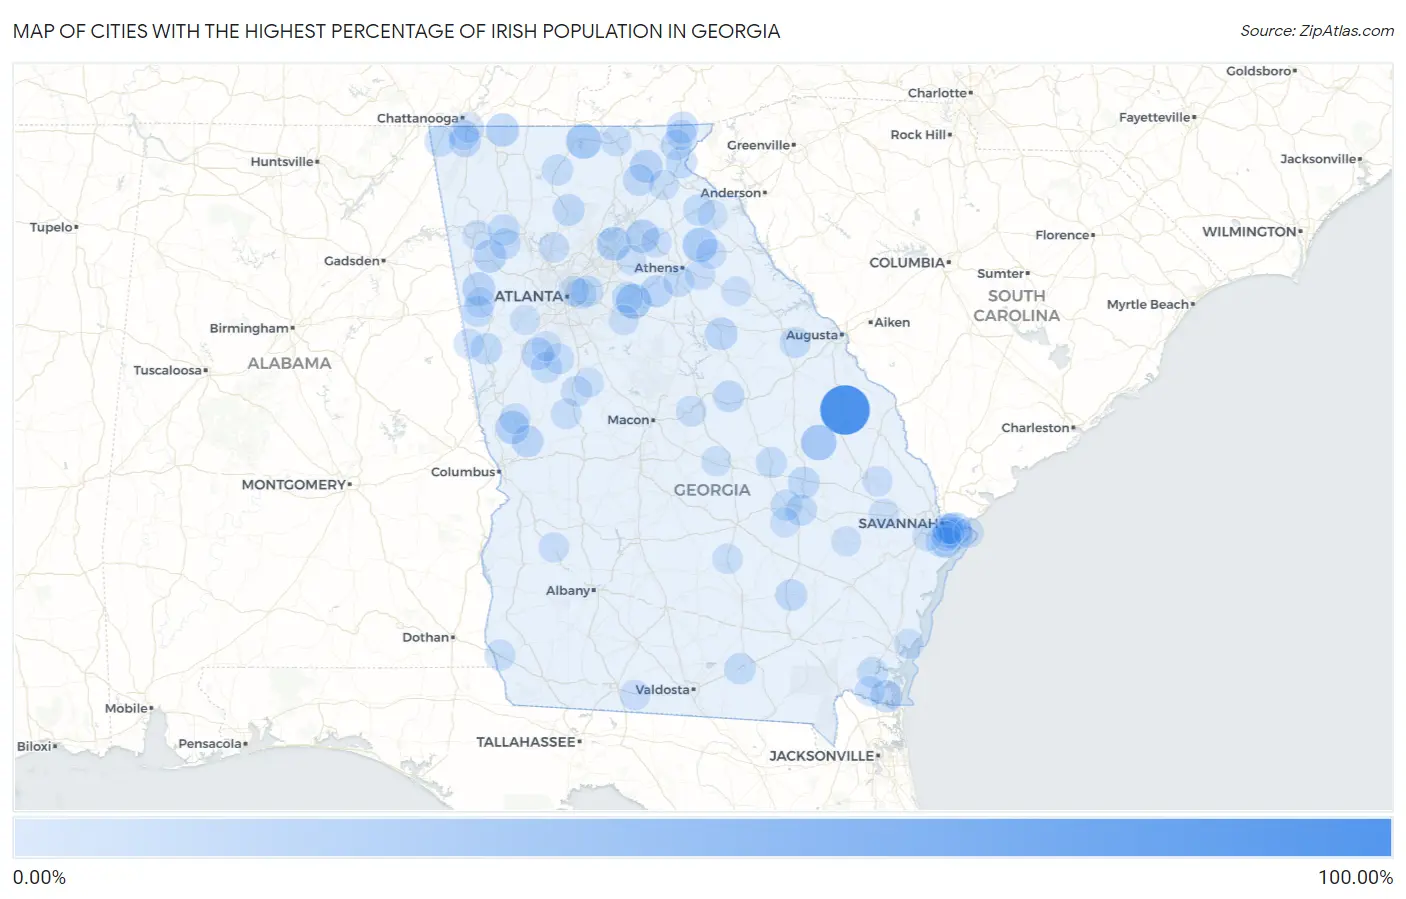The width and height of the screenshot is (1406, 899).
Task: Click the WILMINGTON city label
Action: click(1249, 232)
